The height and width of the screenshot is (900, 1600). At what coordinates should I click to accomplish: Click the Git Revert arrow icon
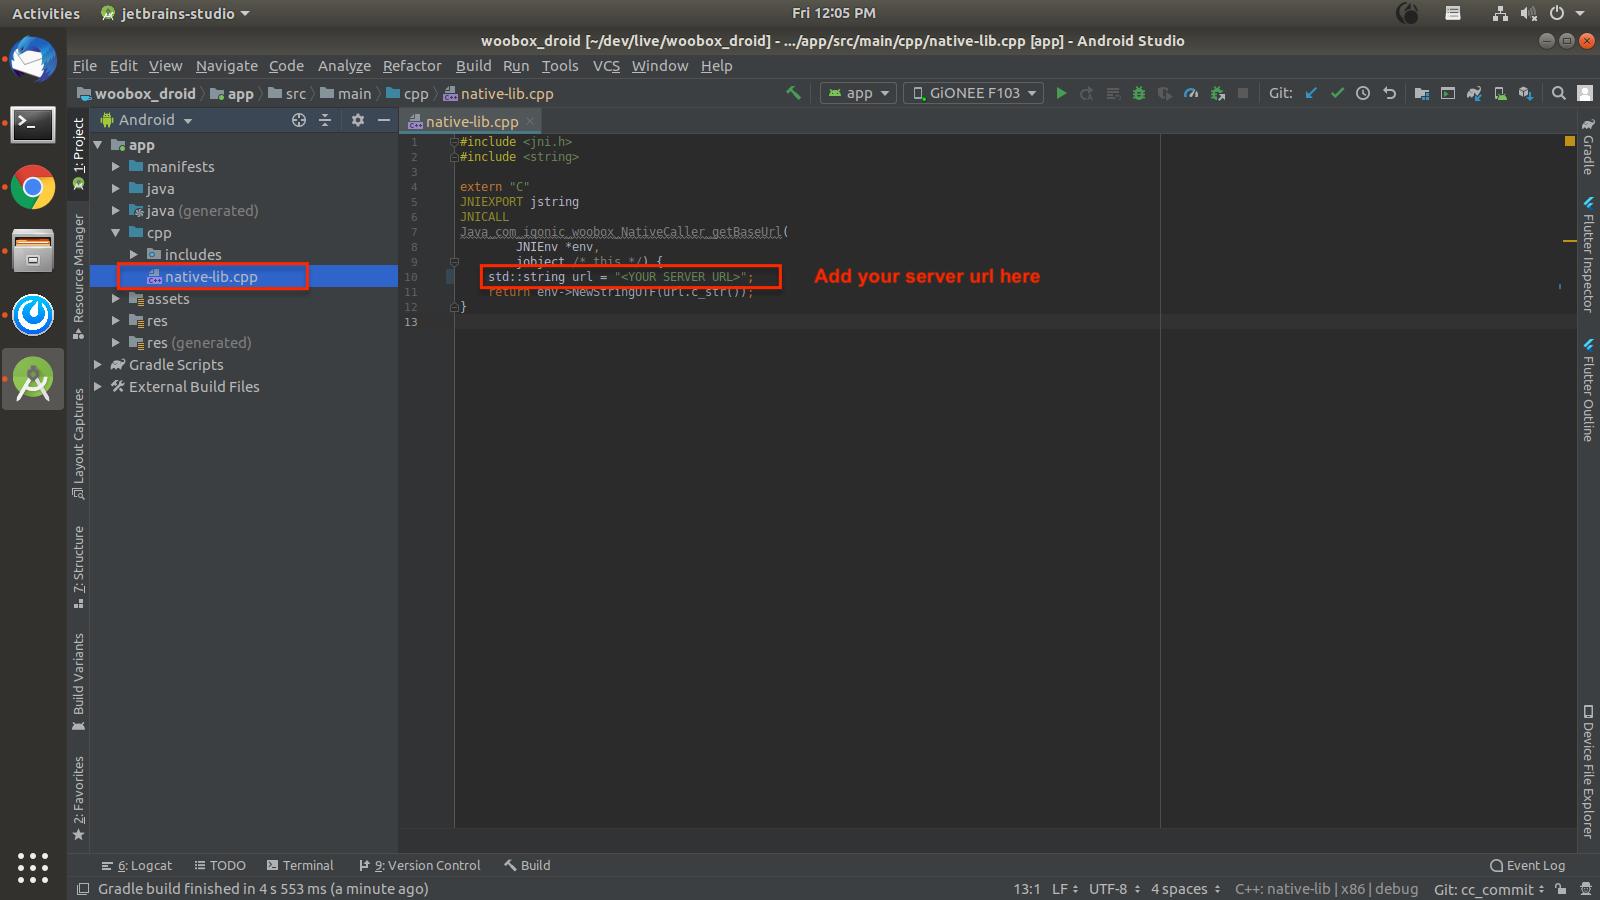(x=1389, y=93)
